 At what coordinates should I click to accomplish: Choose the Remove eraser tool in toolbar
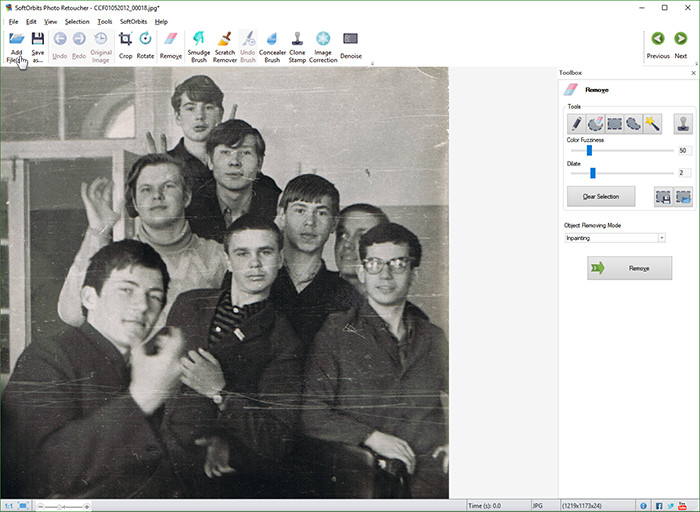(171, 39)
